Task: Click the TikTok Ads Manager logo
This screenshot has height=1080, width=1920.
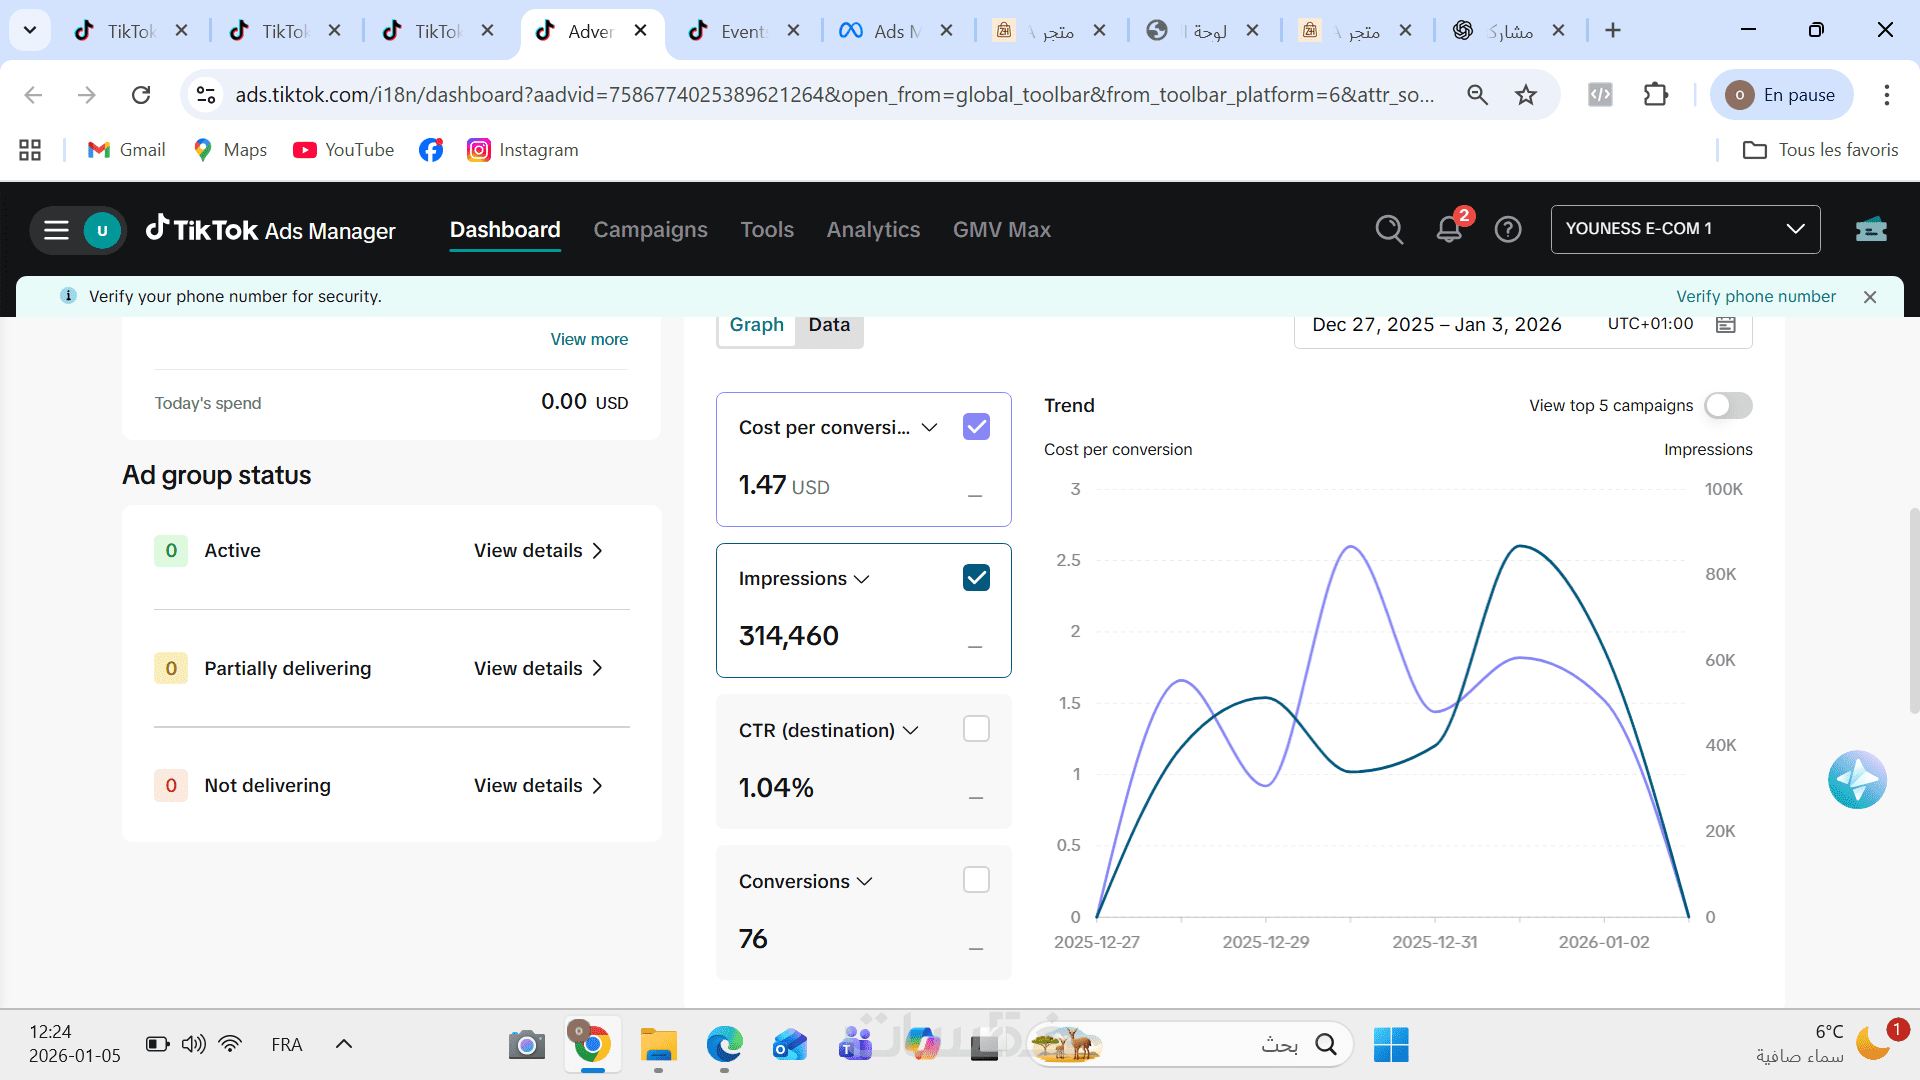Action: [271, 230]
